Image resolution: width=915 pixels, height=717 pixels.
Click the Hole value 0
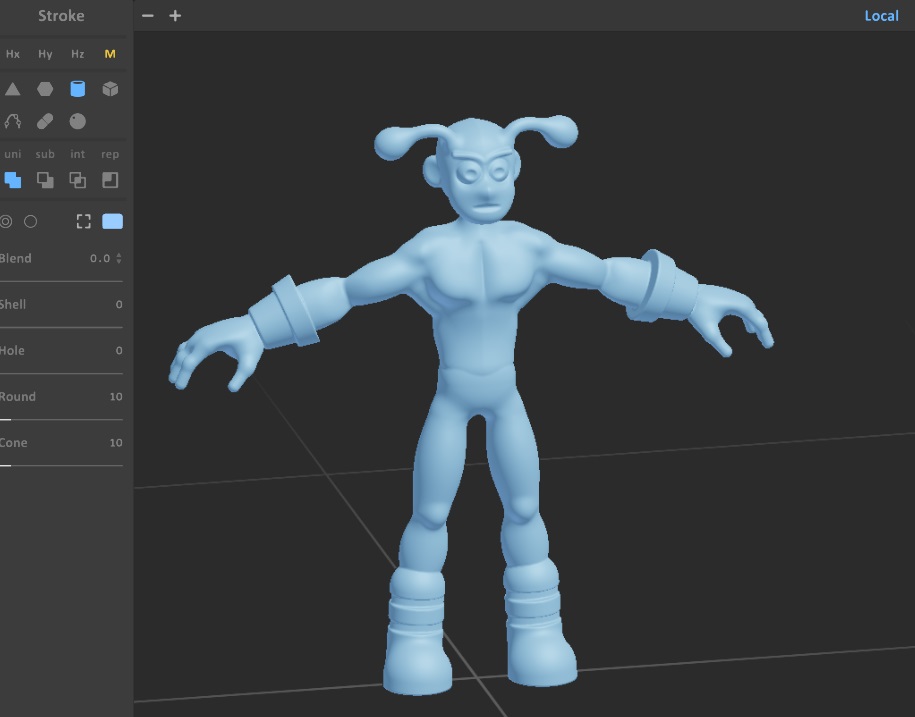119,351
